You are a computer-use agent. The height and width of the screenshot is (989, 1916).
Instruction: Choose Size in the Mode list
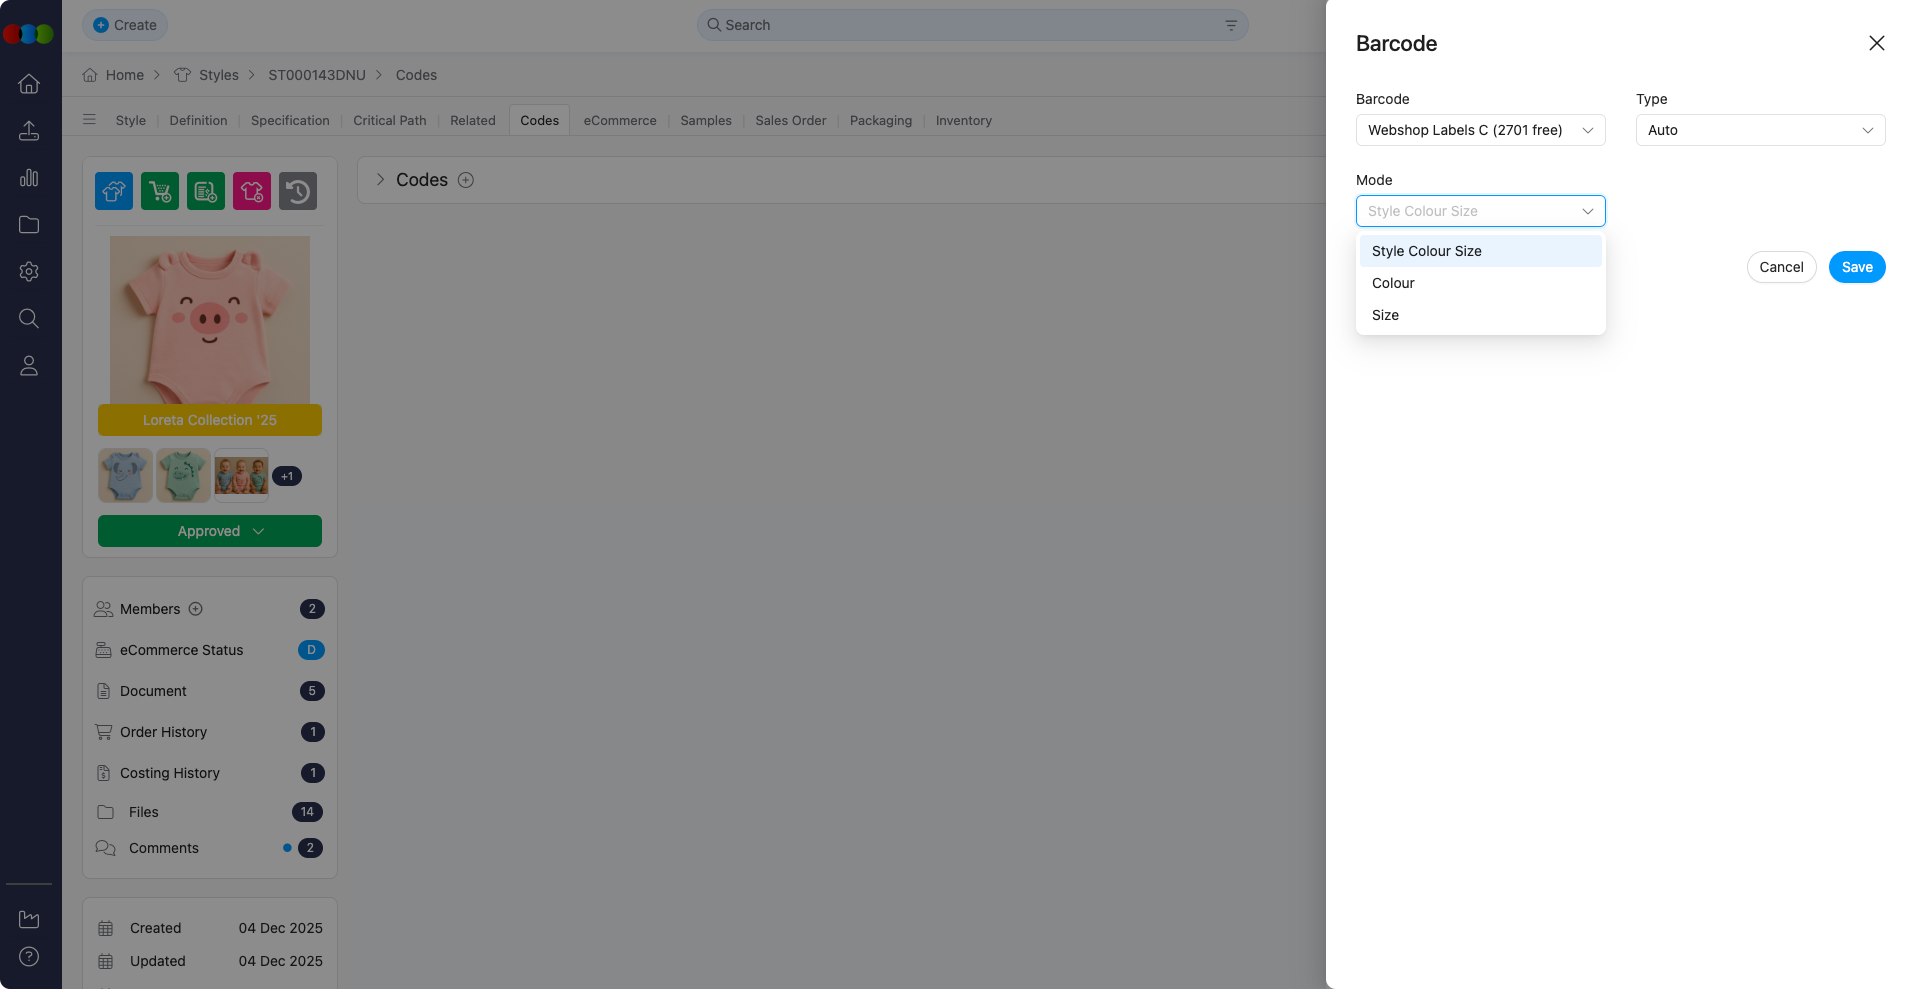pos(1385,315)
